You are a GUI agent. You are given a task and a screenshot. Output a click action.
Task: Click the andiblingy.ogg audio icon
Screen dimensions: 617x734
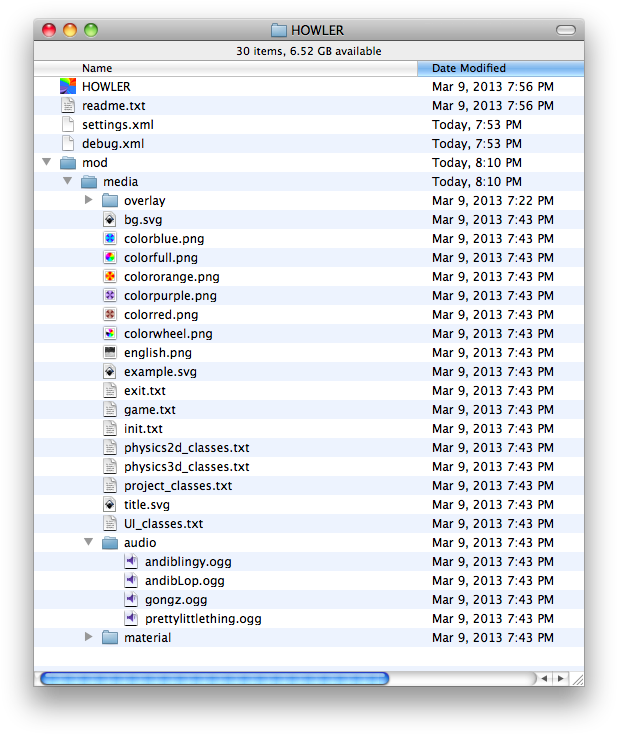(x=131, y=562)
